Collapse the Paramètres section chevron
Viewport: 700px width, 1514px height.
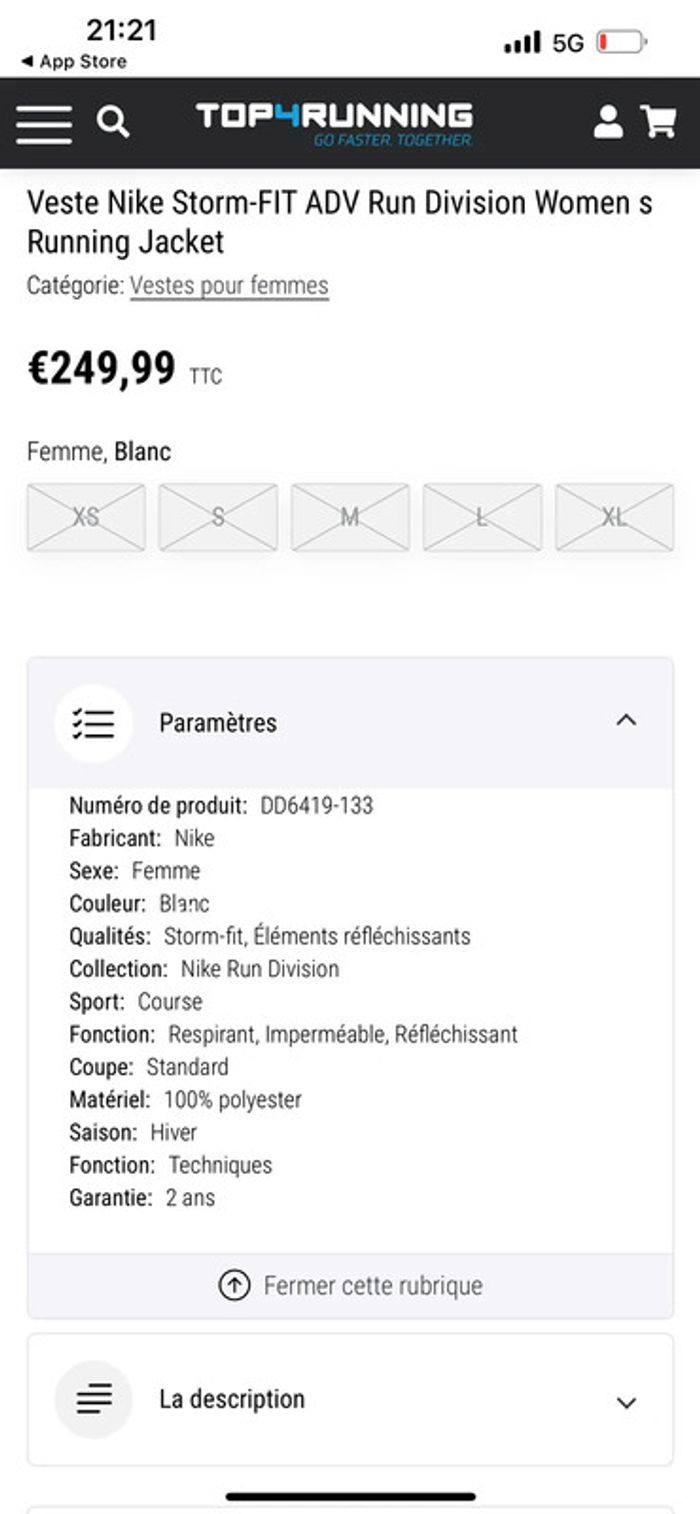point(626,720)
